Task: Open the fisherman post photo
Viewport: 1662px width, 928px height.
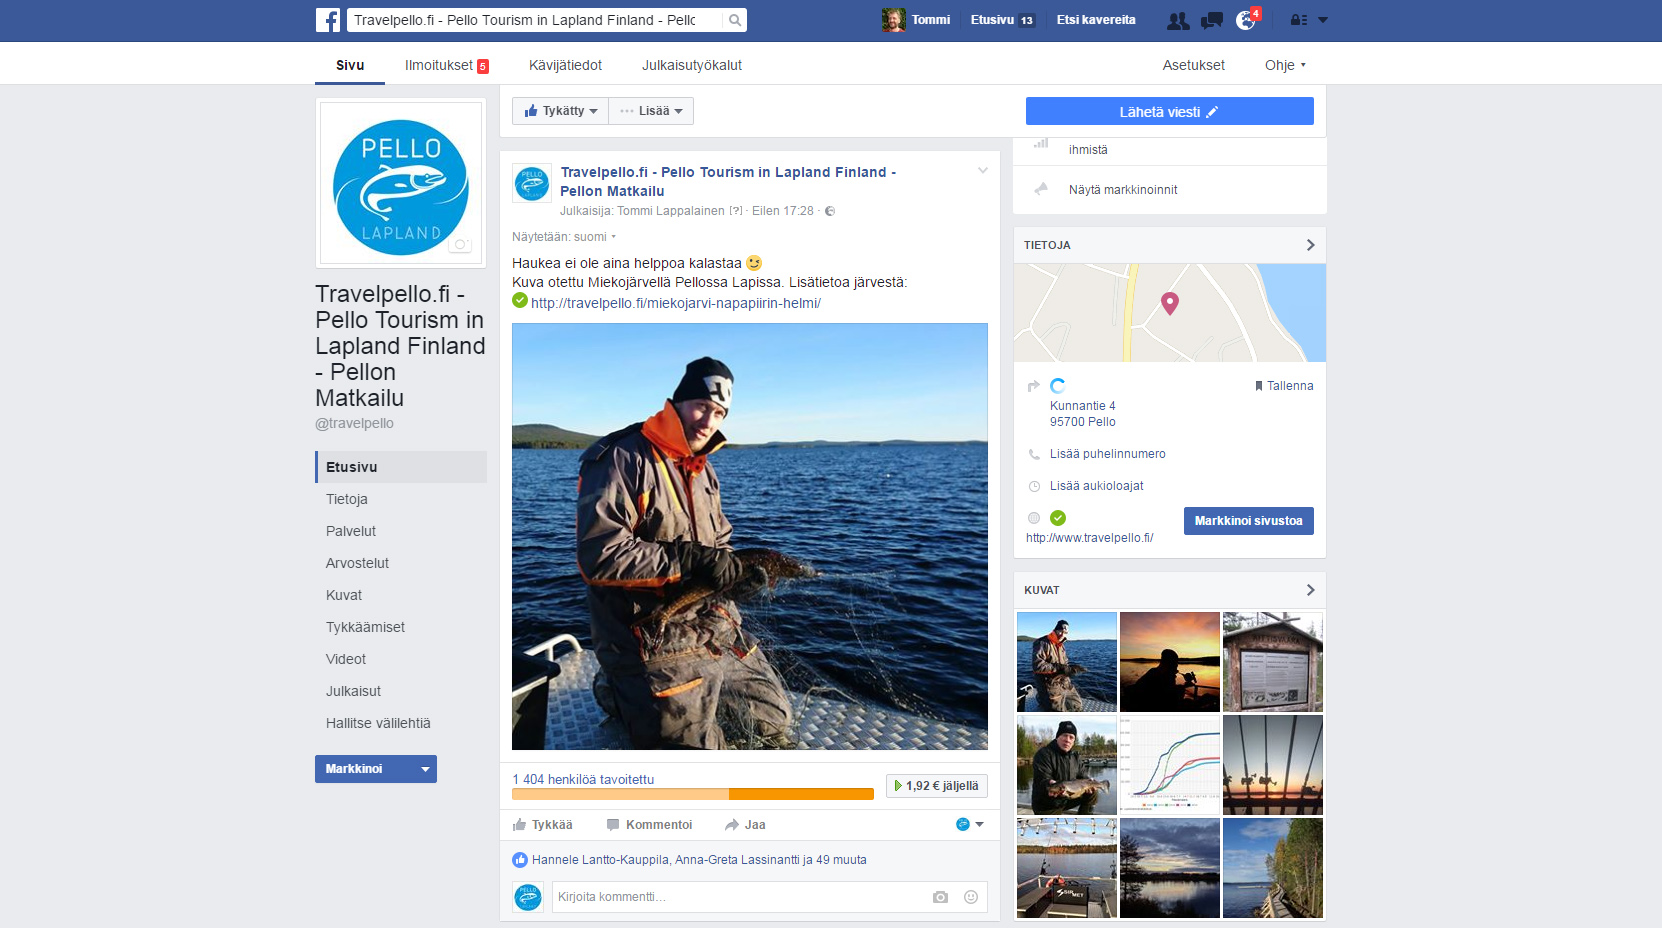Action: pos(750,536)
